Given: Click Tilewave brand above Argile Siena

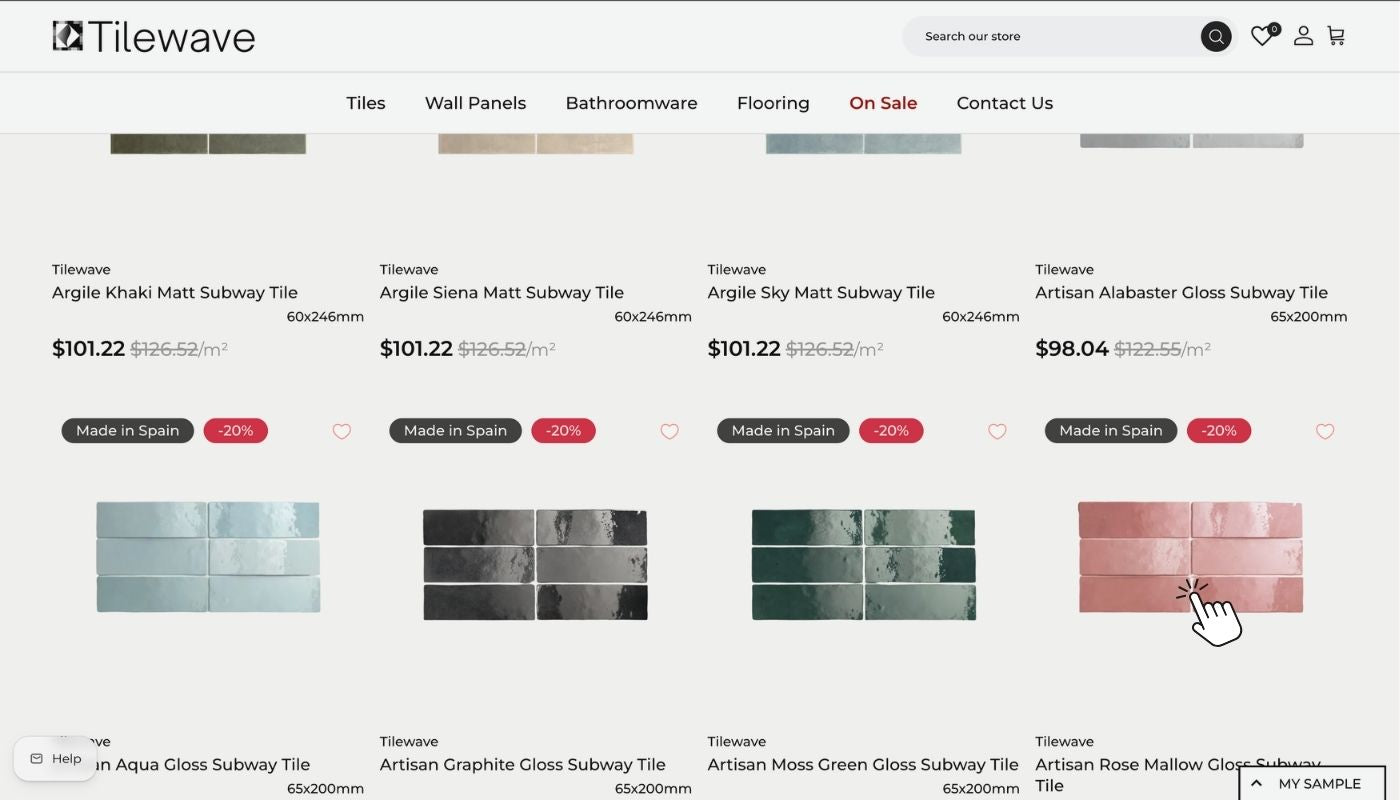Looking at the screenshot, I should (409, 270).
